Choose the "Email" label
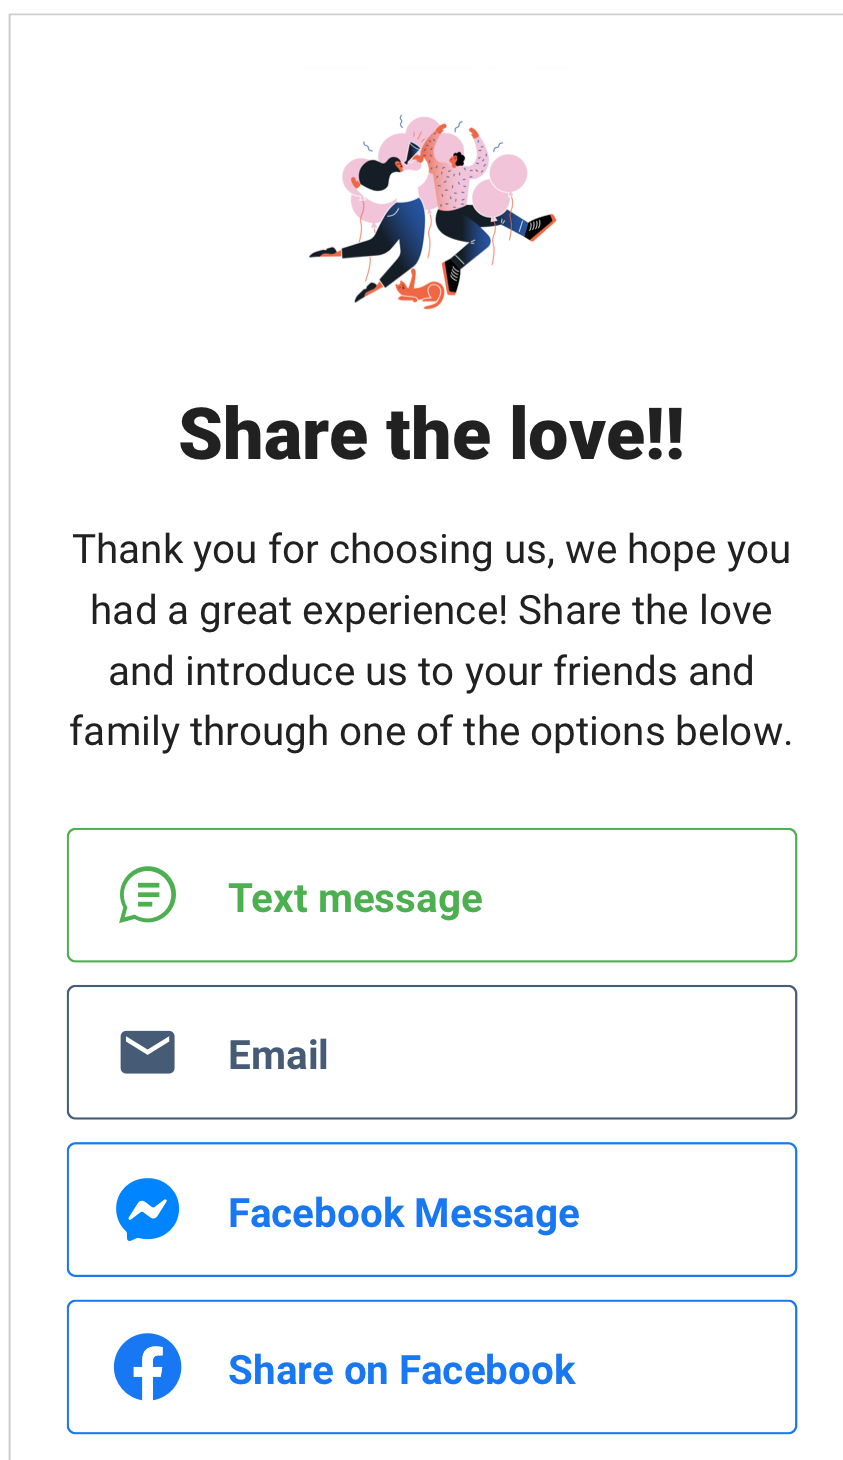Viewport: 843px width, 1460px height. (278, 1055)
